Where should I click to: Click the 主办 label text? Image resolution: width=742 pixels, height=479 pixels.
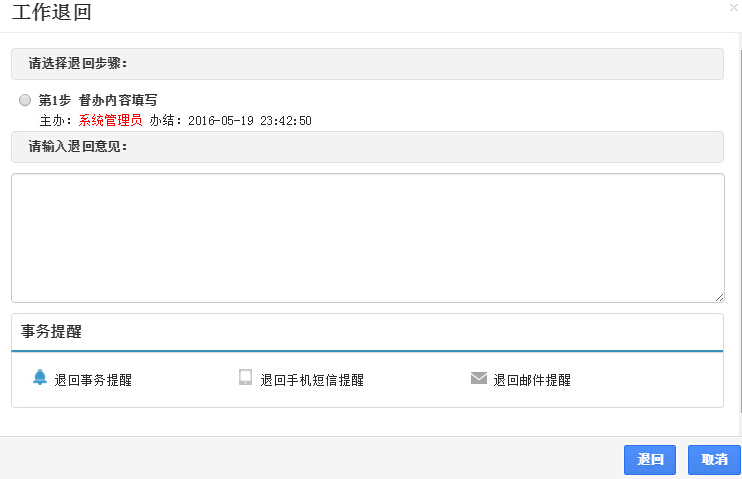pyautogui.click(x=55, y=120)
